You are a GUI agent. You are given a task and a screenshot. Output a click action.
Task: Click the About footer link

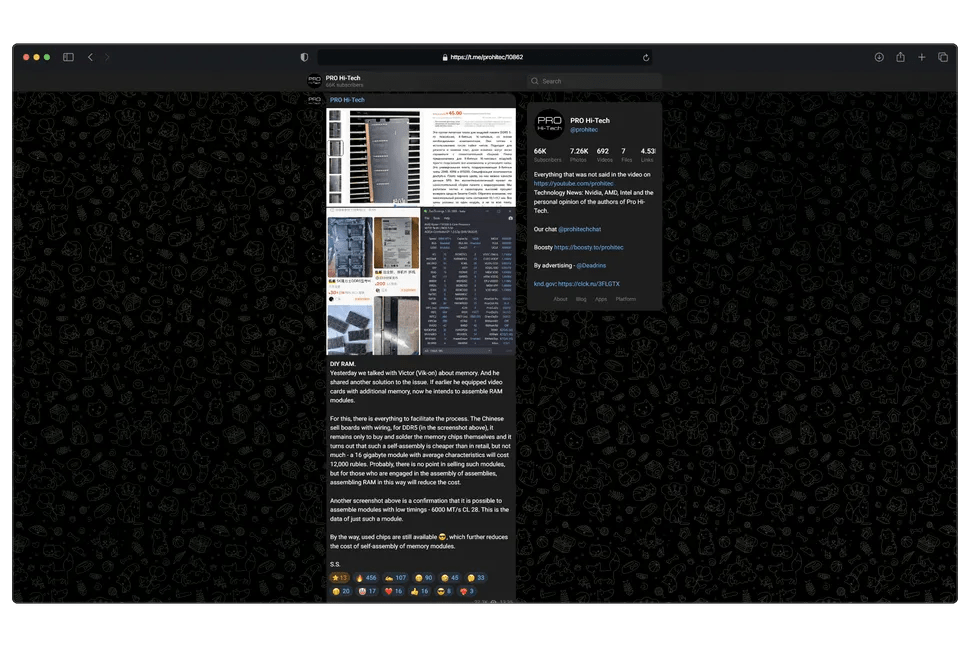[x=560, y=299]
